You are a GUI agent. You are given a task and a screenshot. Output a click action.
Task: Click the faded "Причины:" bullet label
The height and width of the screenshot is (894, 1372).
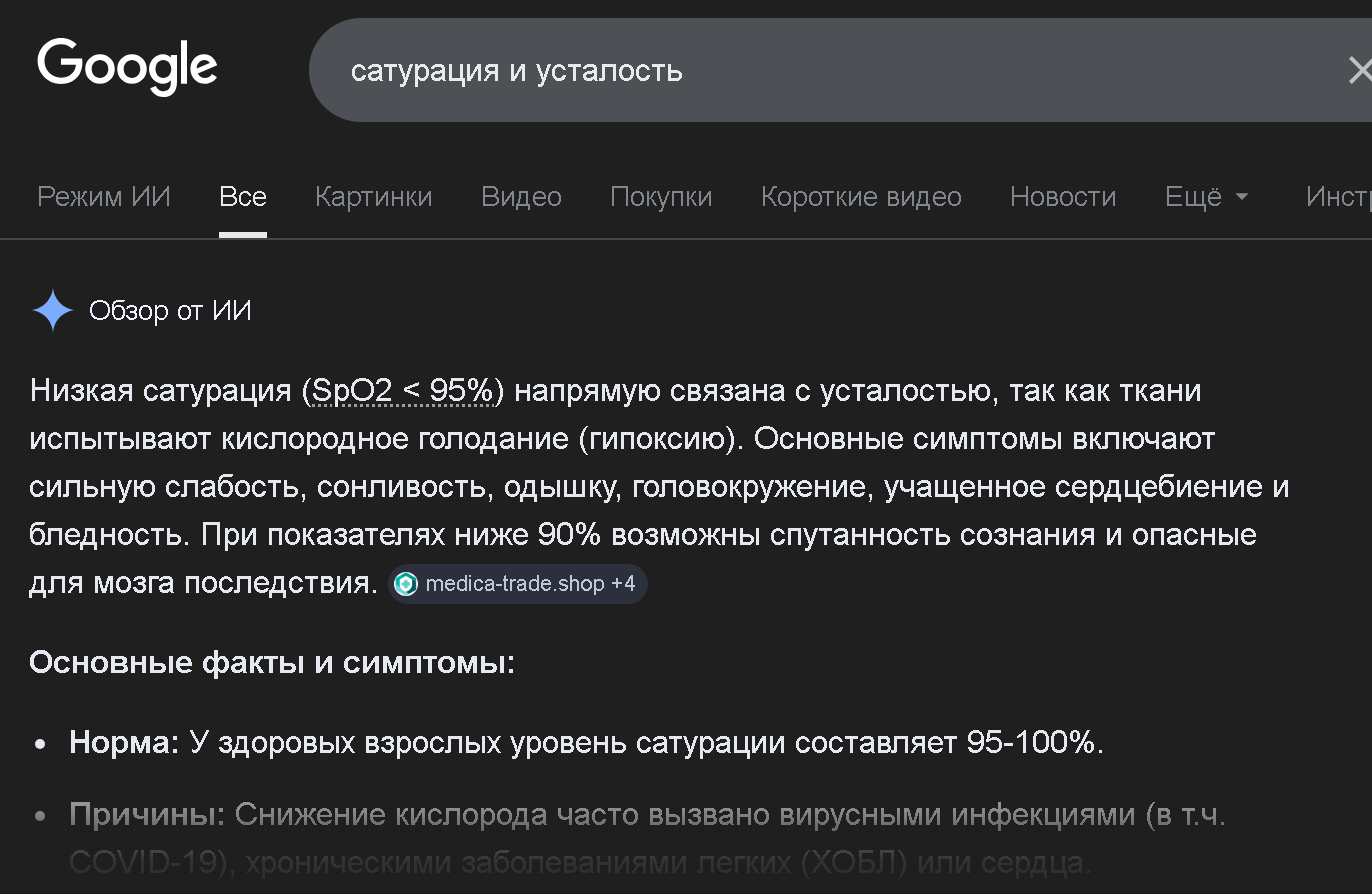[x=148, y=815]
